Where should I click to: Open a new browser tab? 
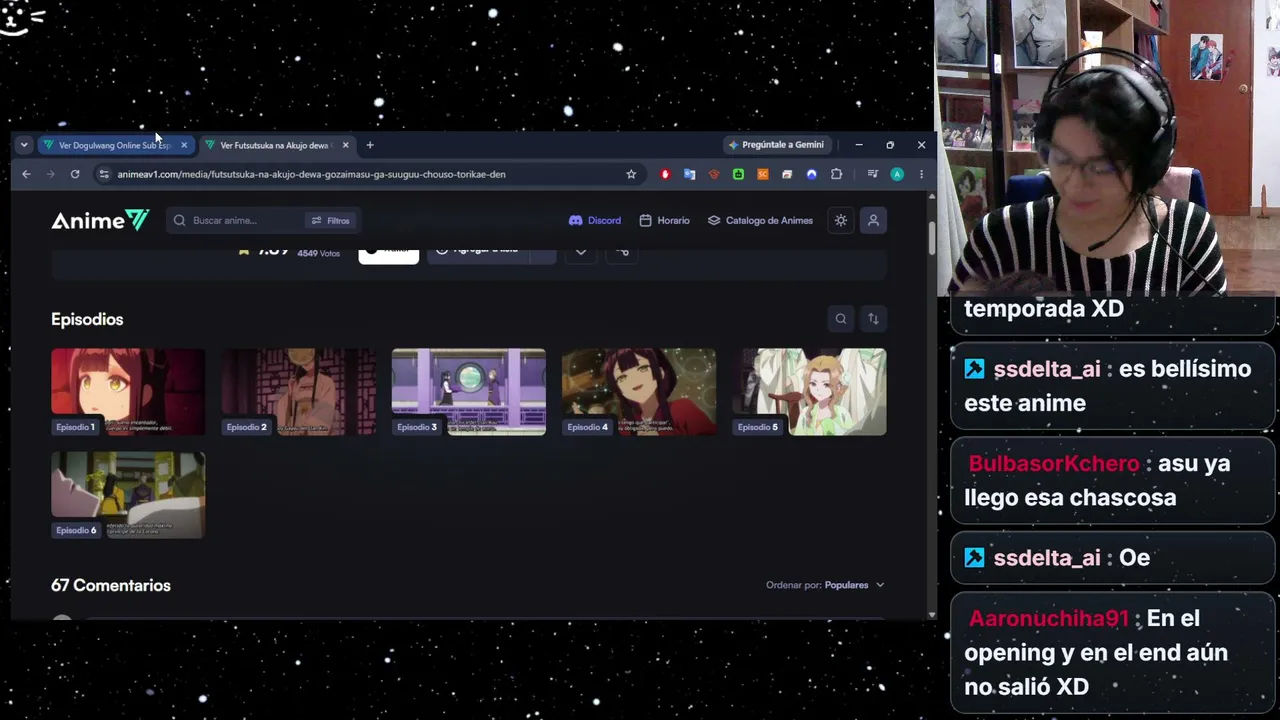click(x=370, y=145)
